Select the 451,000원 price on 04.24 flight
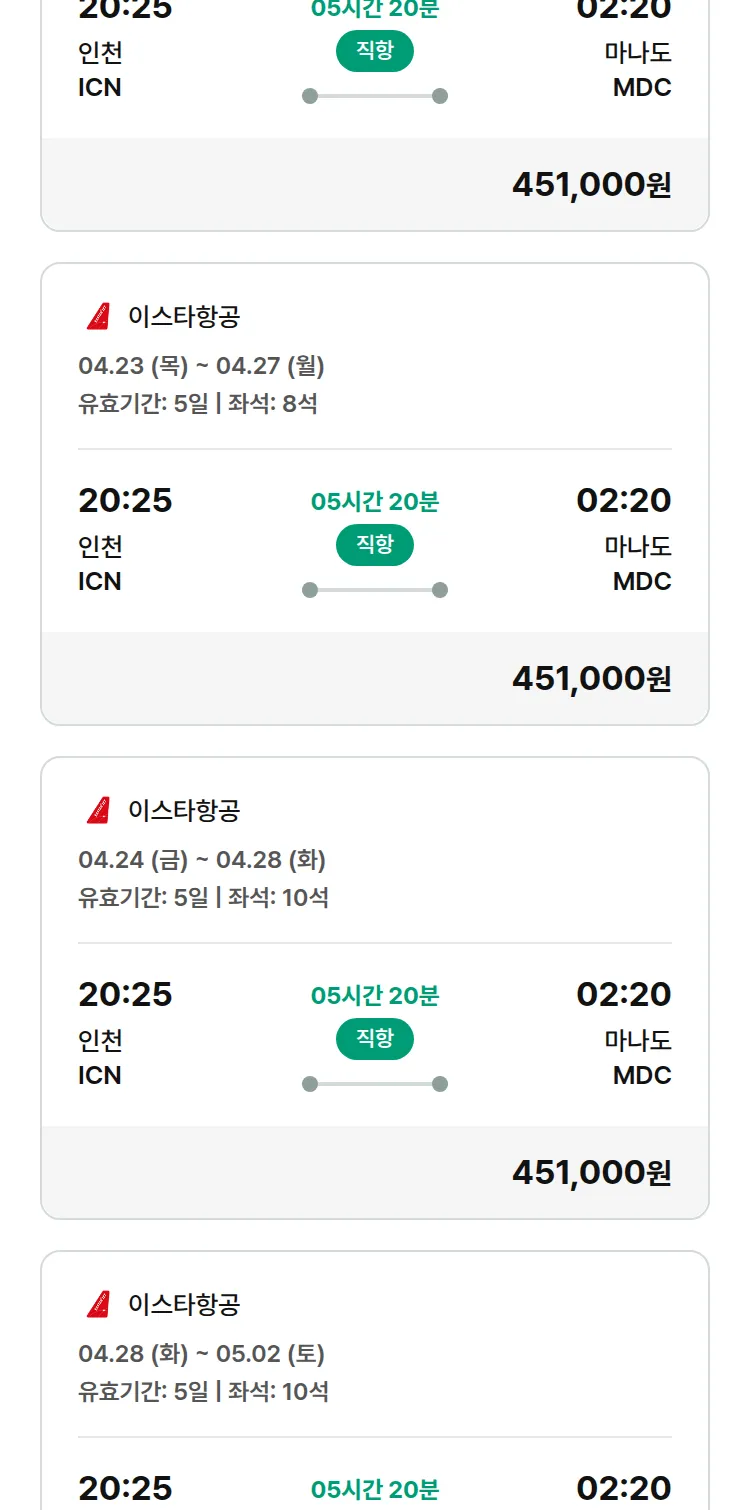 [x=591, y=1173]
